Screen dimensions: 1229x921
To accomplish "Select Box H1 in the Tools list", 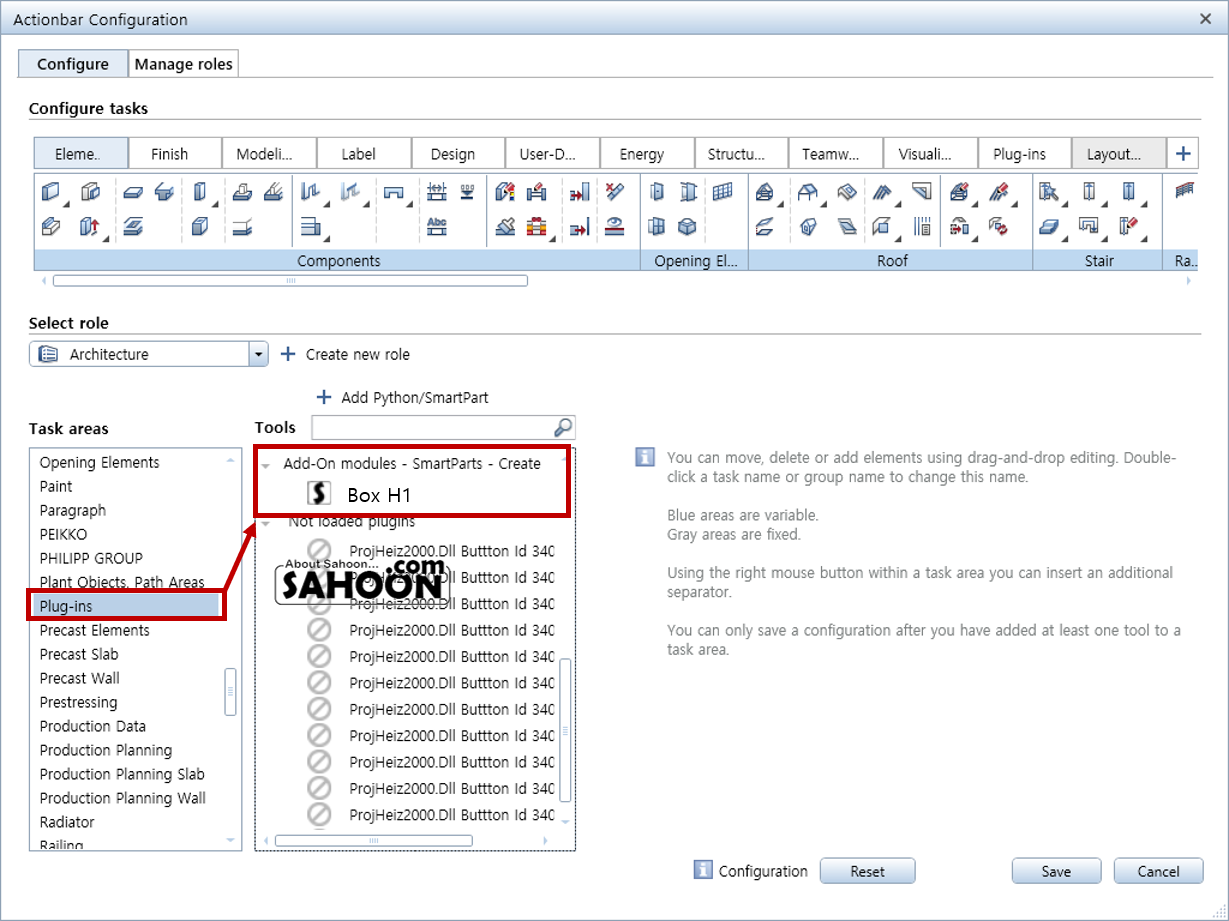I will [x=379, y=494].
